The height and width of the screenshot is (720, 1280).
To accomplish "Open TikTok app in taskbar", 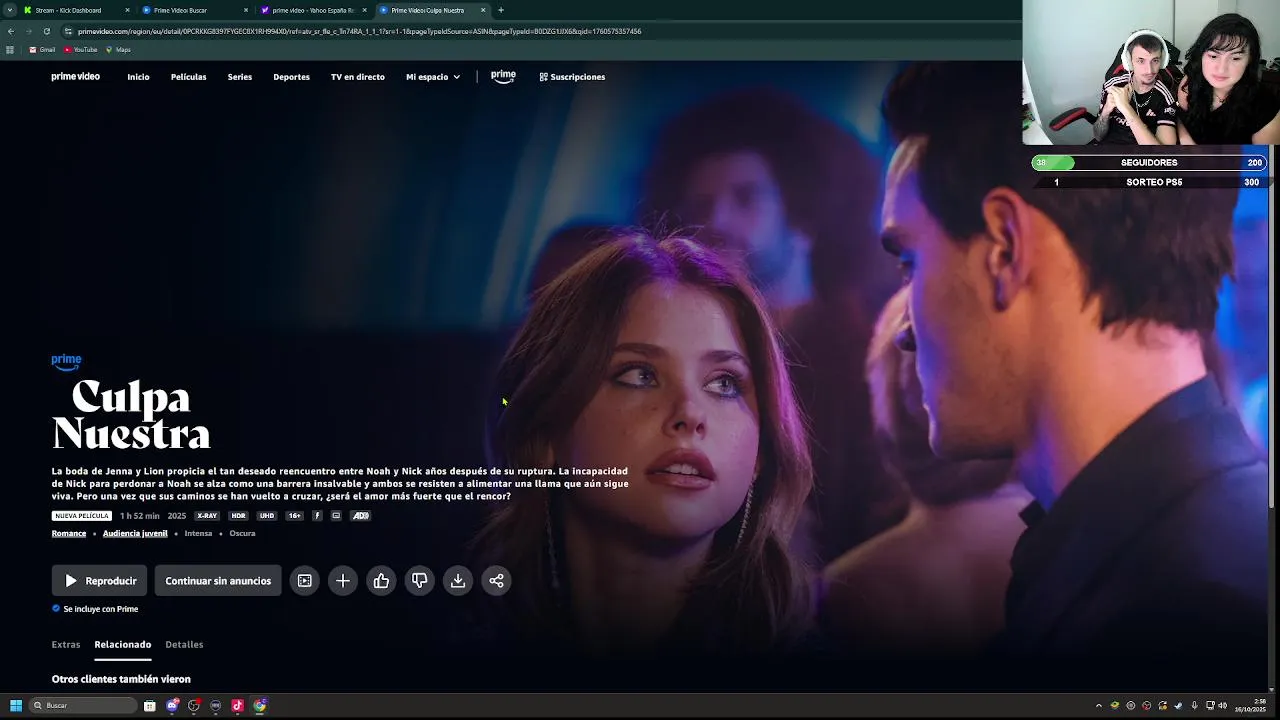I will coord(237,706).
